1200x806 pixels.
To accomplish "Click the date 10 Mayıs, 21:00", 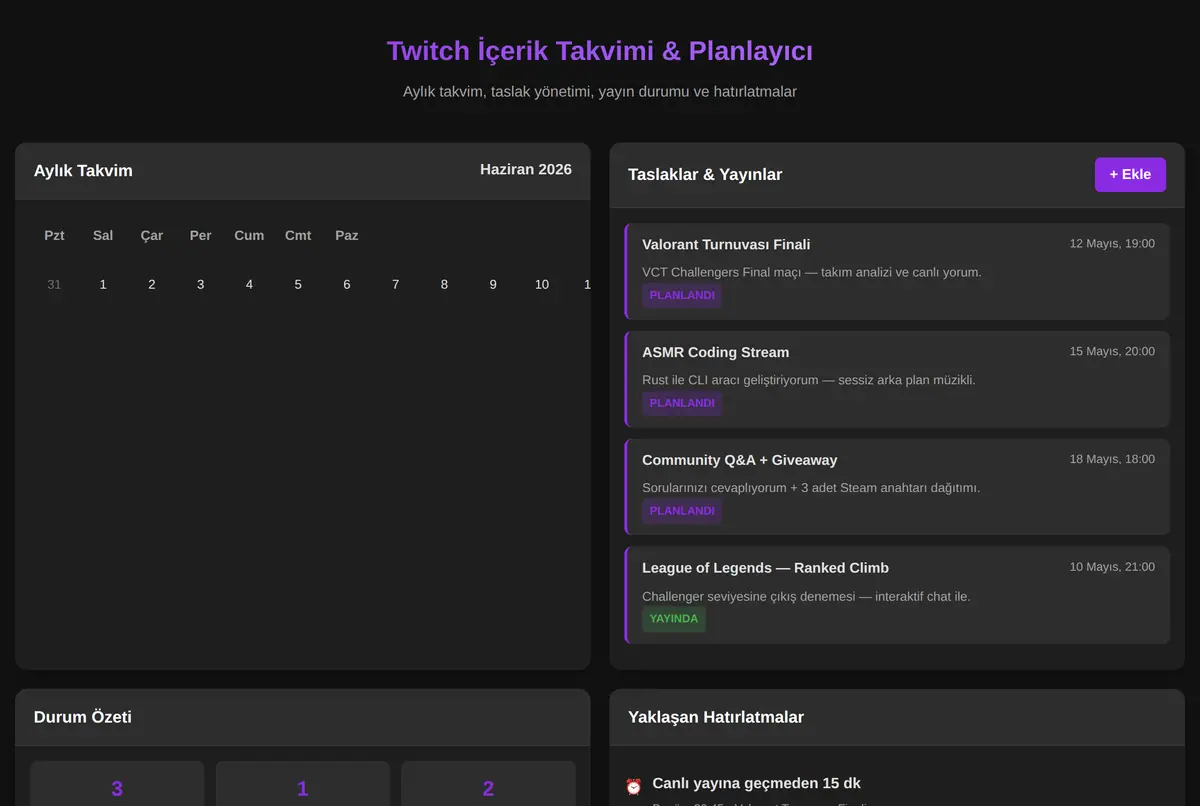I will [1112, 567].
